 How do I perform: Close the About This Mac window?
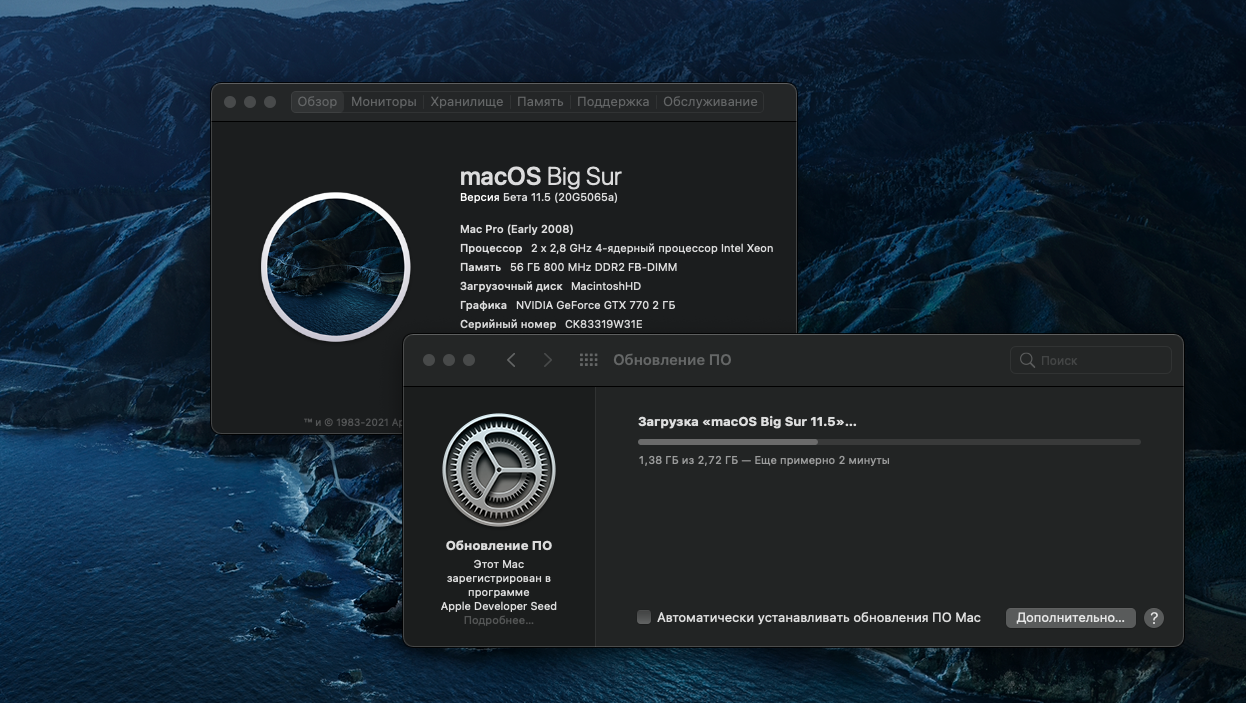click(x=230, y=102)
